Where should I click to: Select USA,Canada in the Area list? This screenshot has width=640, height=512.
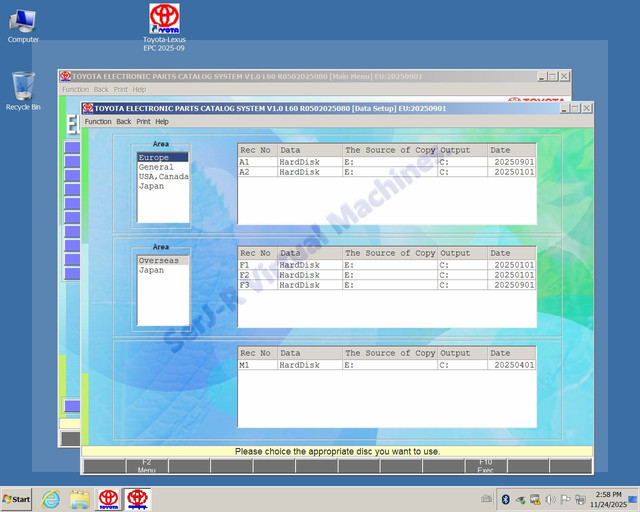[x=163, y=176]
